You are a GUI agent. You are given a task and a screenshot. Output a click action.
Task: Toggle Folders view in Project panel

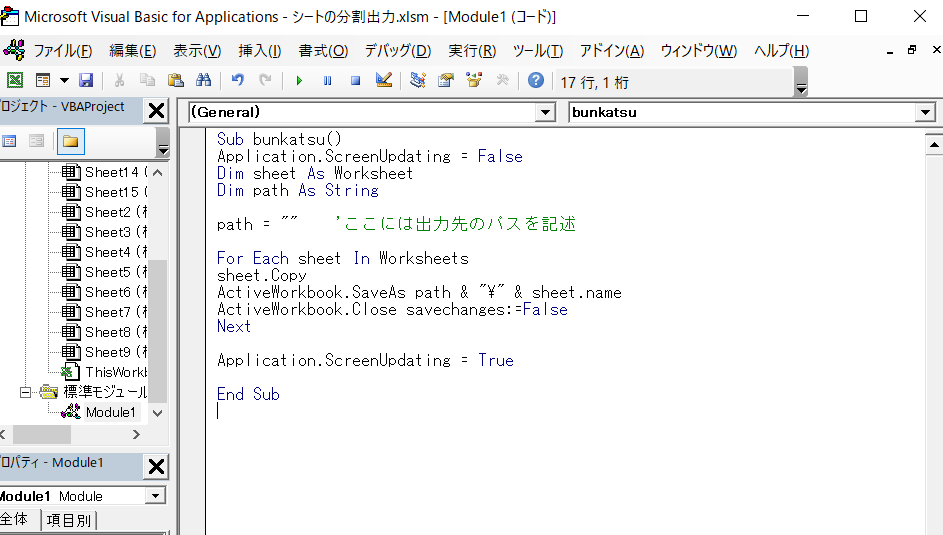(70, 141)
